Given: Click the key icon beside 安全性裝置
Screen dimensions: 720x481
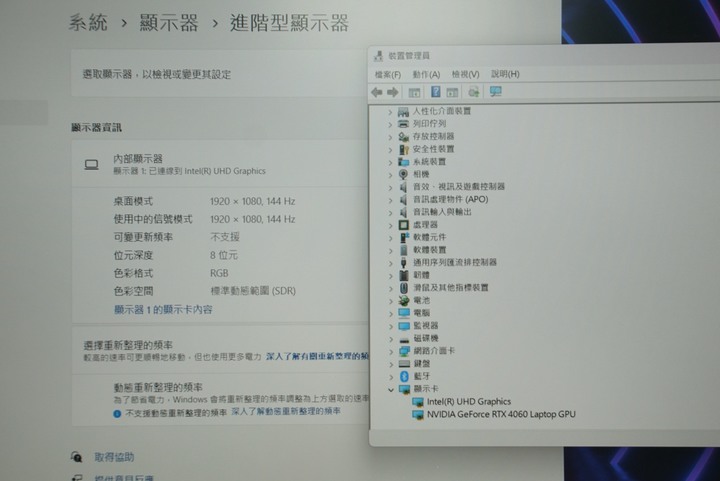Looking at the screenshot, I should pyautogui.click(x=404, y=149).
